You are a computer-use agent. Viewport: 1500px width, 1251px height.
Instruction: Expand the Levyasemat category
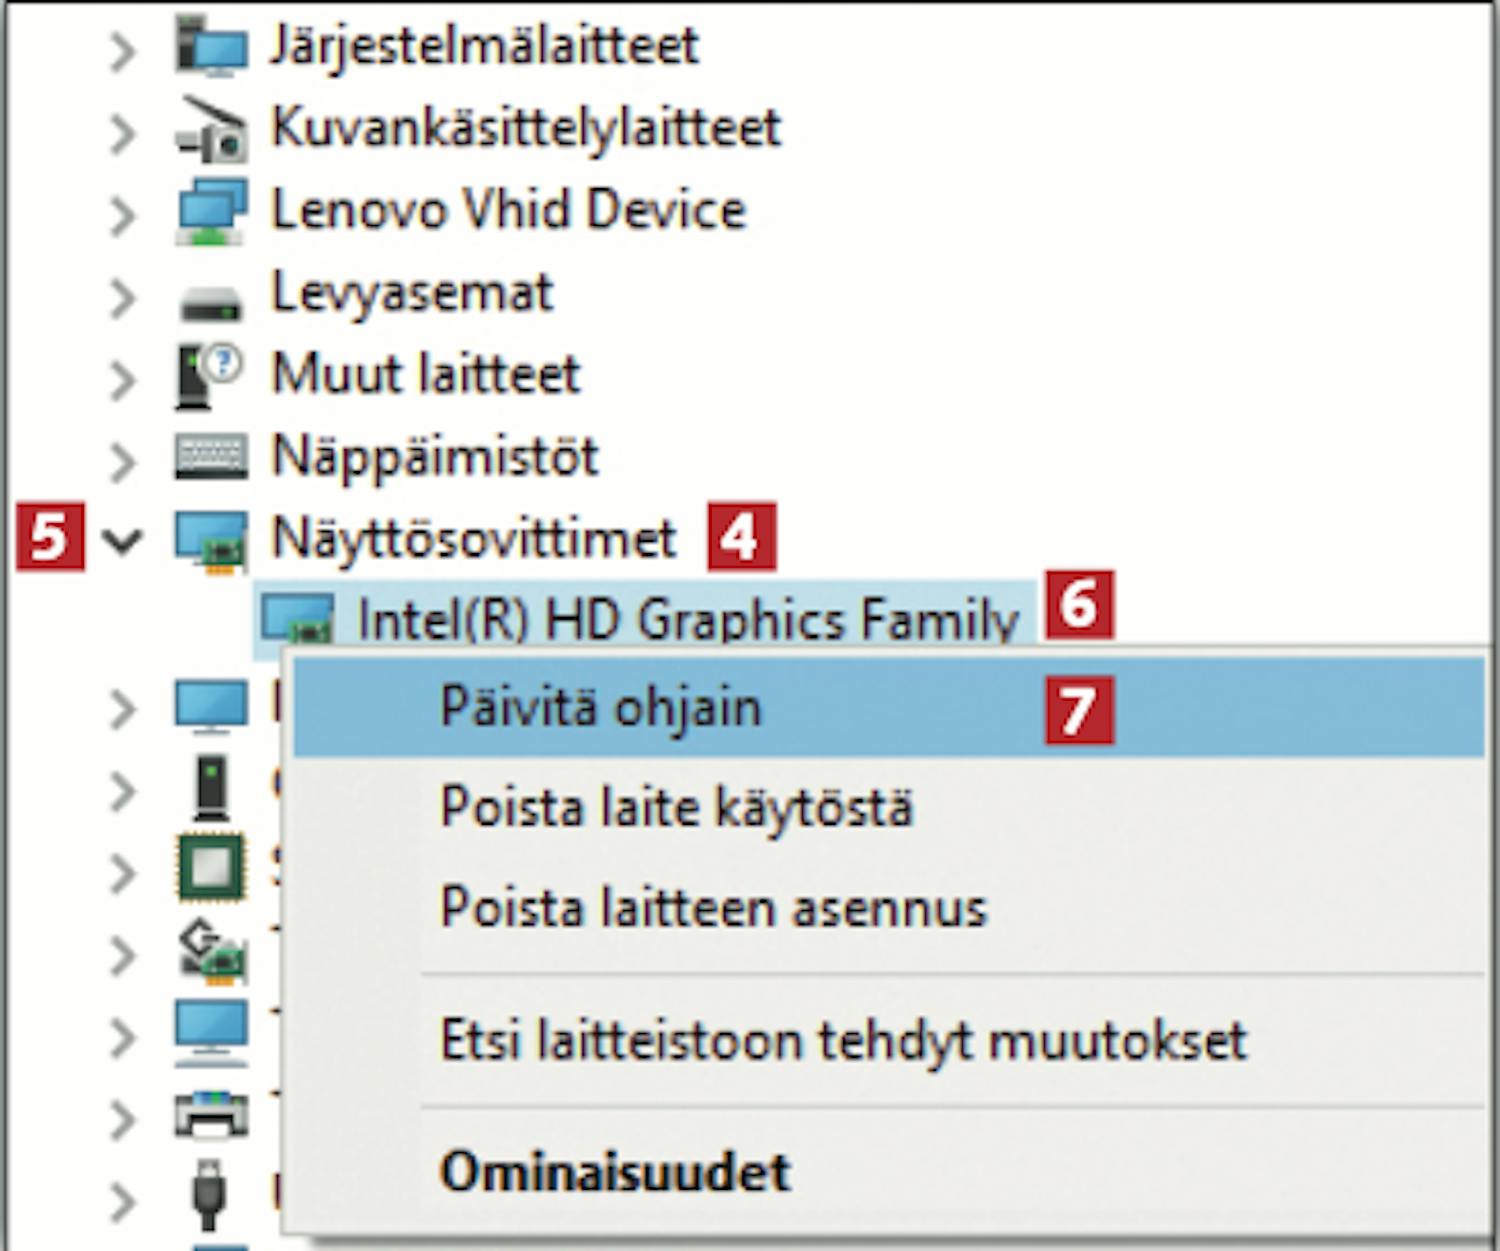(x=122, y=297)
